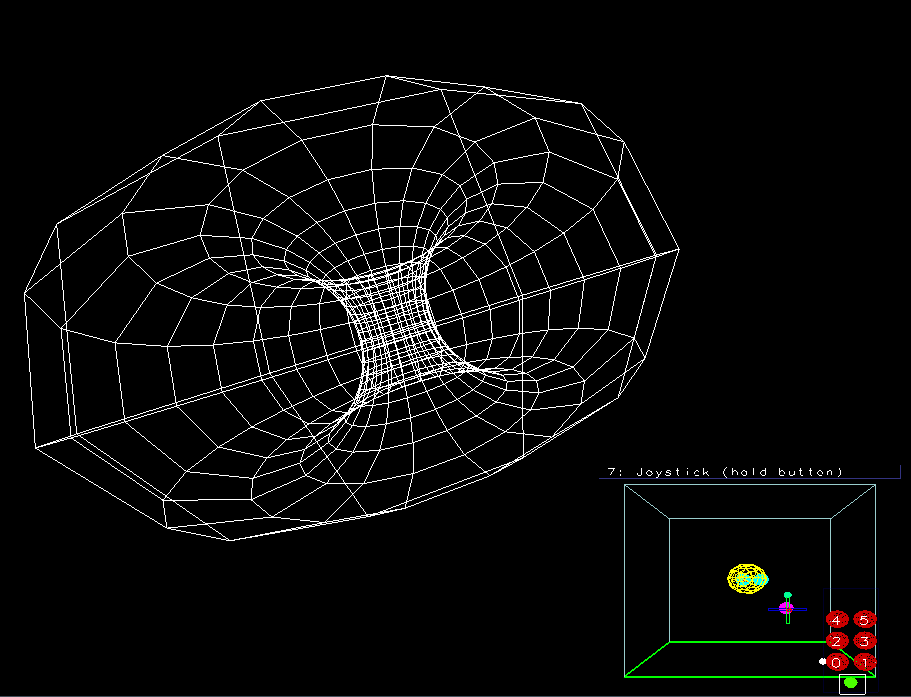911x697 pixels.
Task: Hit the red number 5 button
Action: pyautogui.click(x=864, y=620)
